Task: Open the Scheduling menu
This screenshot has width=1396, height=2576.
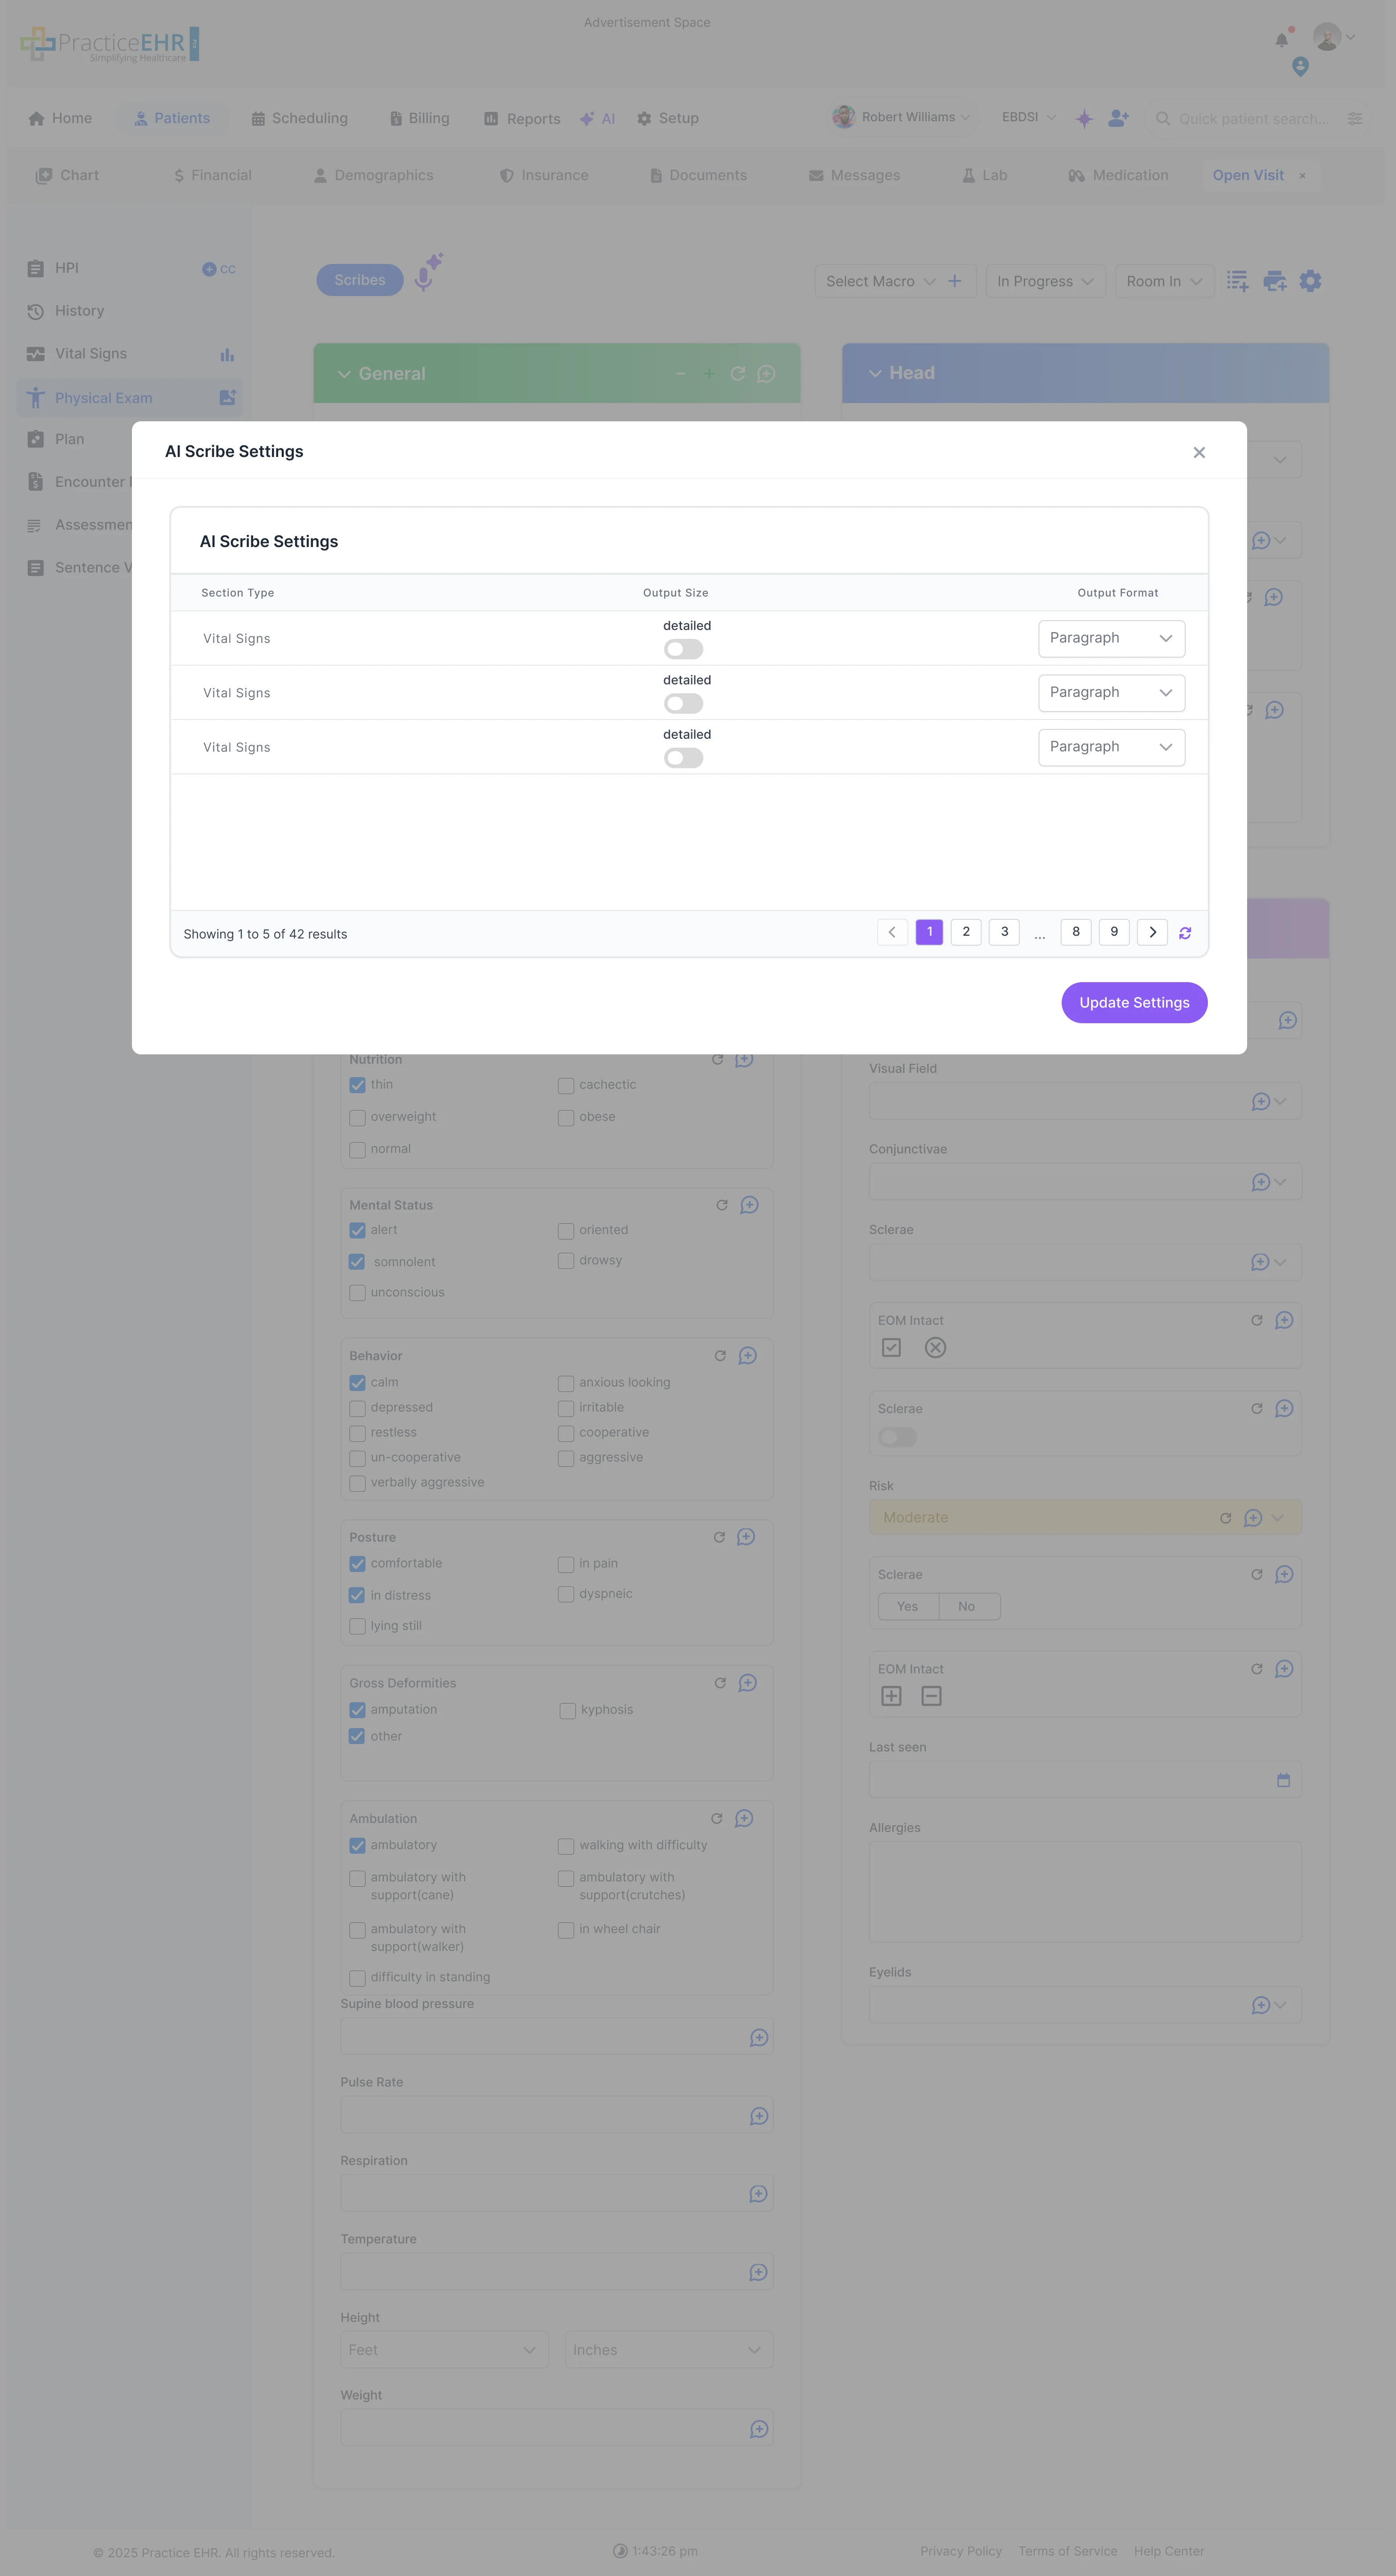Action: (x=299, y=118)
